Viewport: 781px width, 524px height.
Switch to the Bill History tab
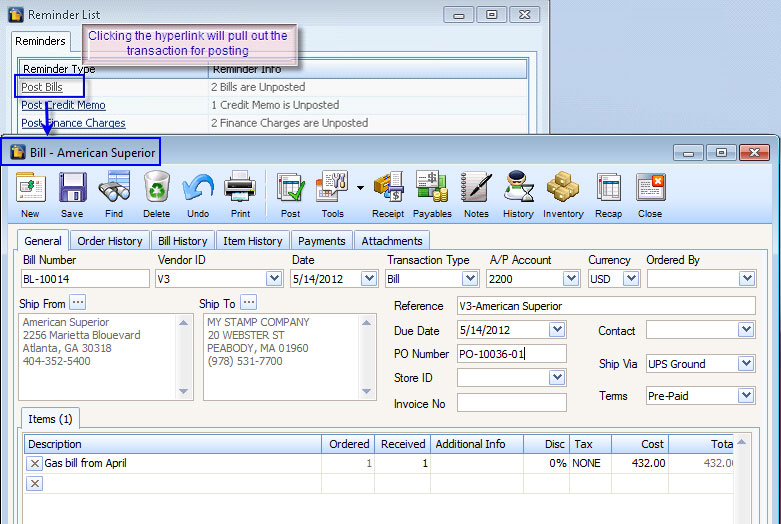click(183, 241)
